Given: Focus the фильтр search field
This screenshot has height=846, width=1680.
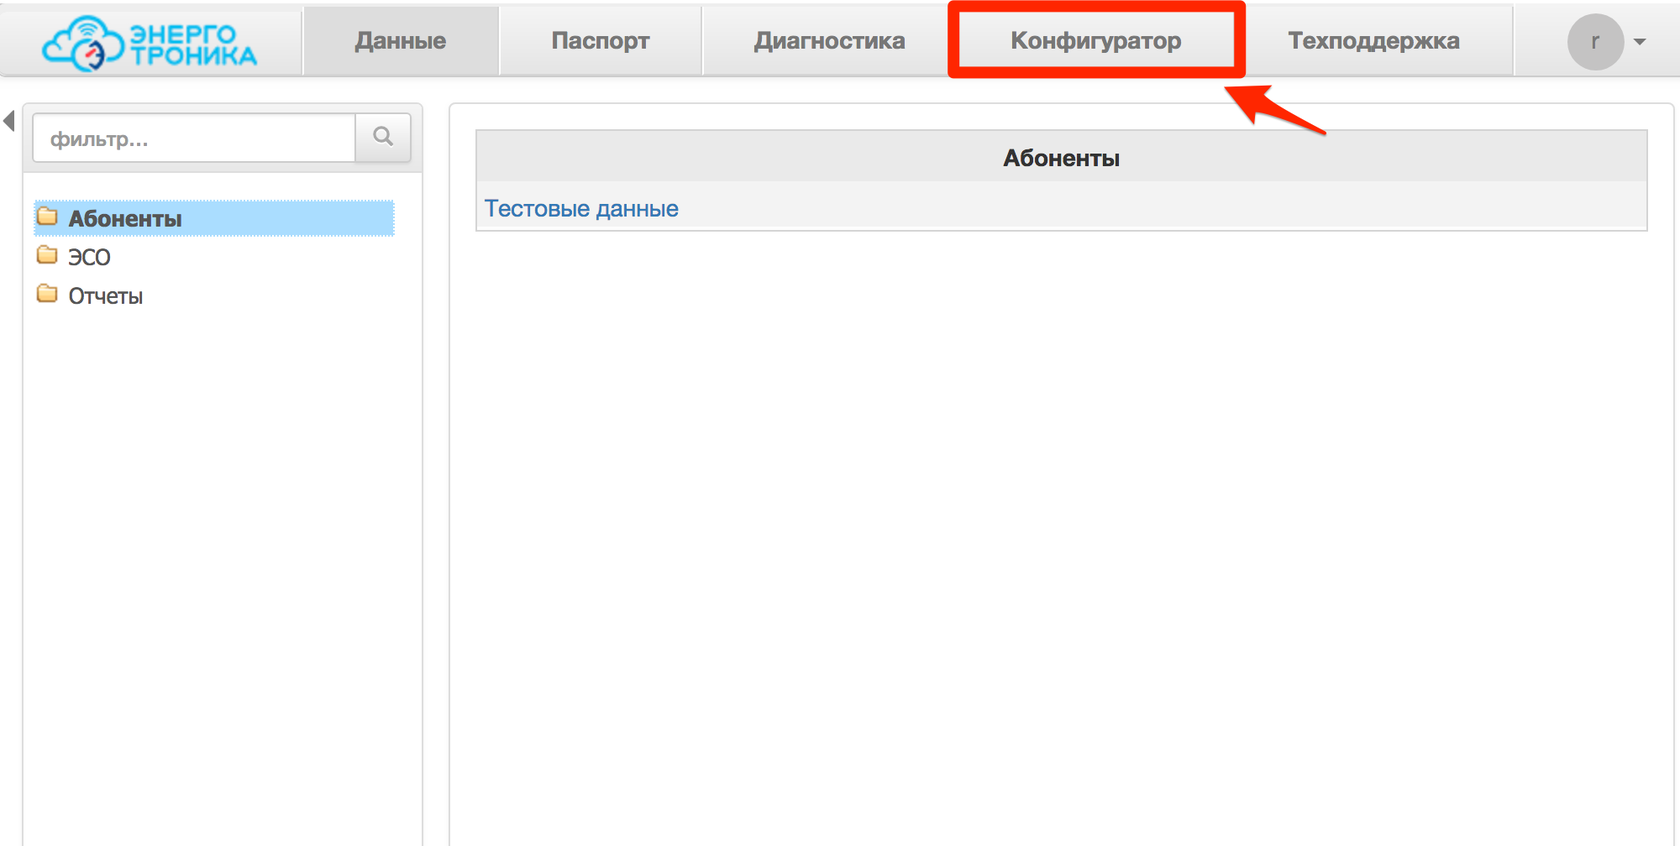Looking at the screenshot, I should (194, 138).
